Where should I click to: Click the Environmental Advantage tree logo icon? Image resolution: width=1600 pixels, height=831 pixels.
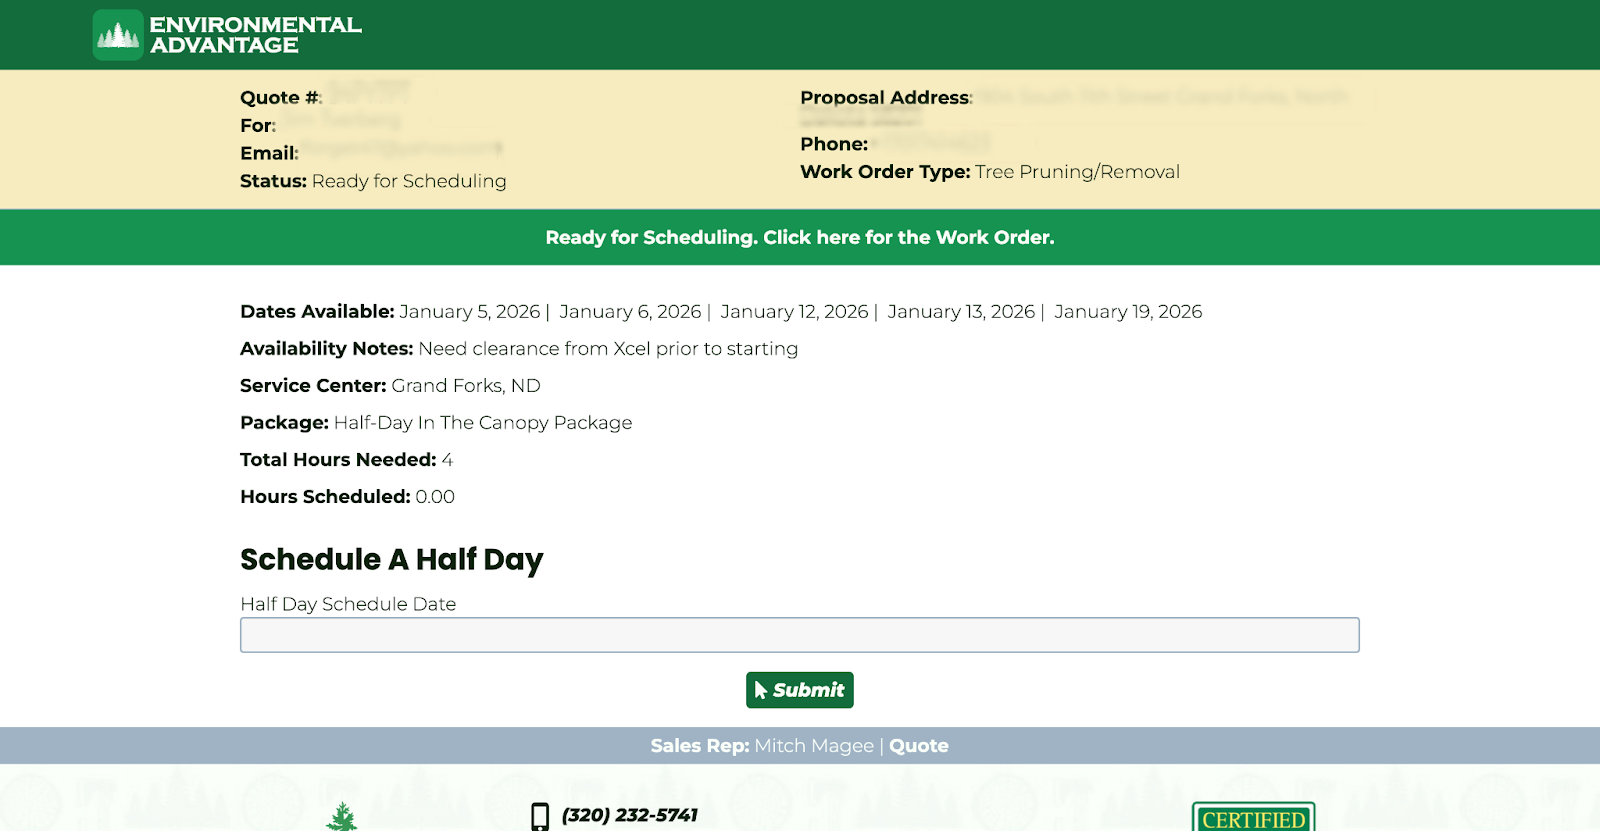(x=118, y=35)
